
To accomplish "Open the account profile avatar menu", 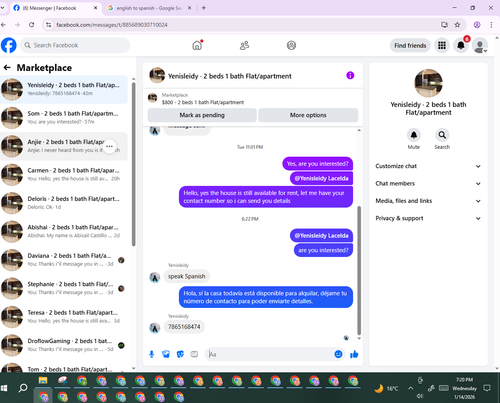I will tap(480, 46).
